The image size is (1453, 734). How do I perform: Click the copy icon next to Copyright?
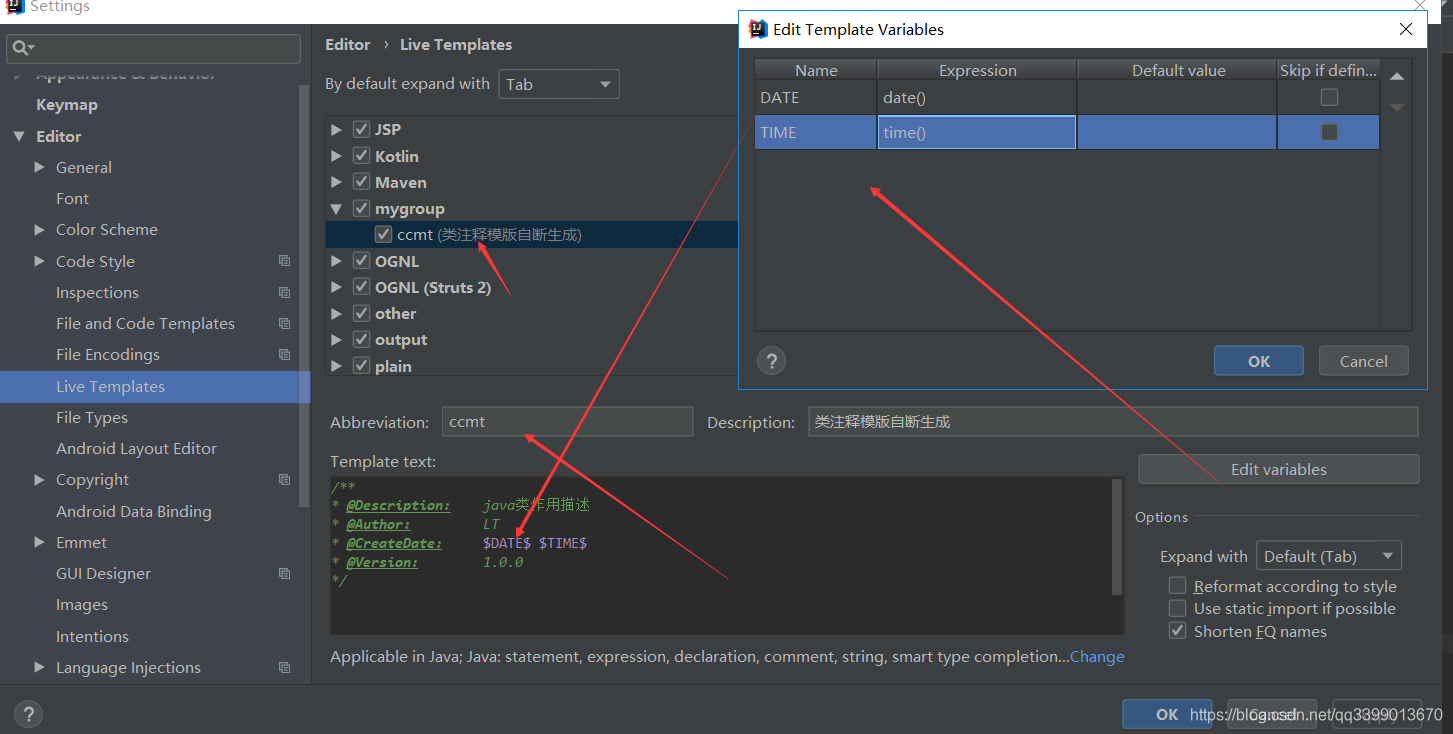(284, 479)
